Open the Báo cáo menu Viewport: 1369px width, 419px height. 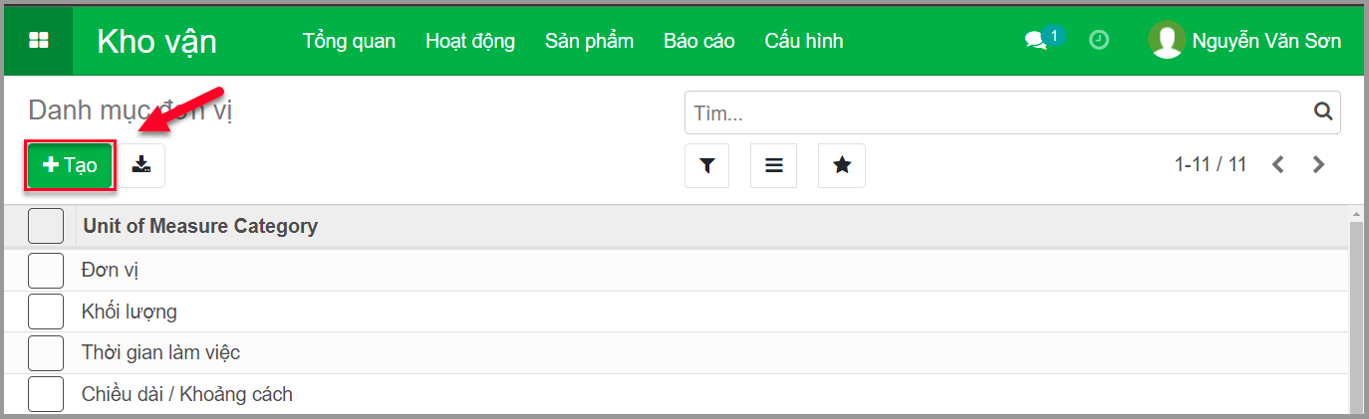[699, 41]
